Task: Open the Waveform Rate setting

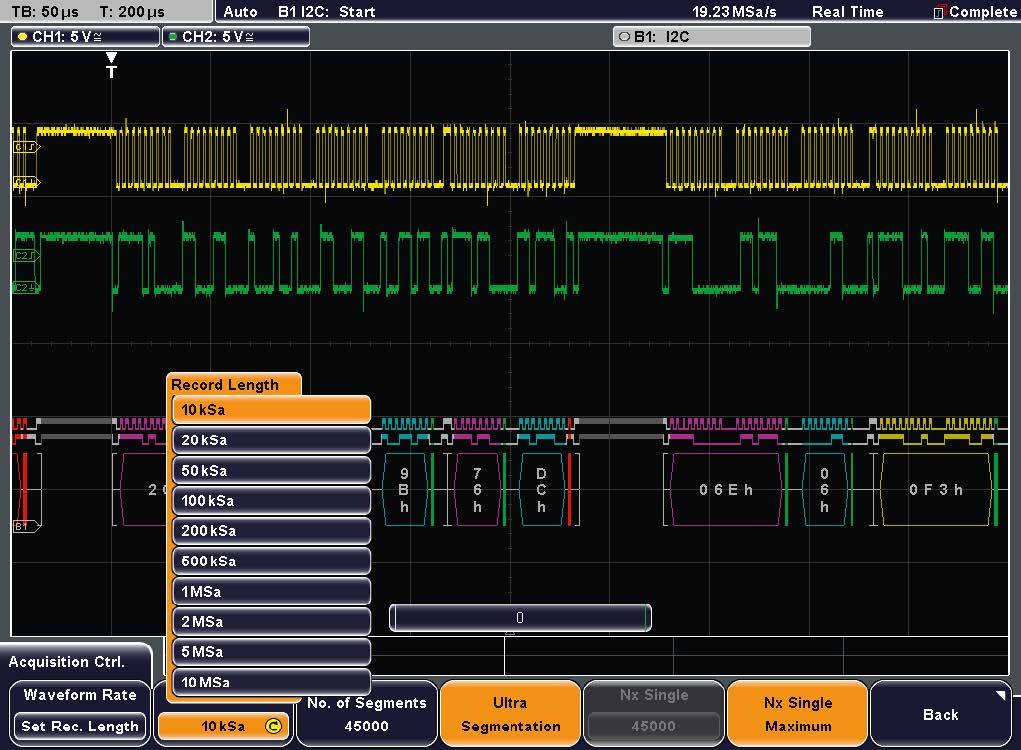Action: (x=80, y=695)
